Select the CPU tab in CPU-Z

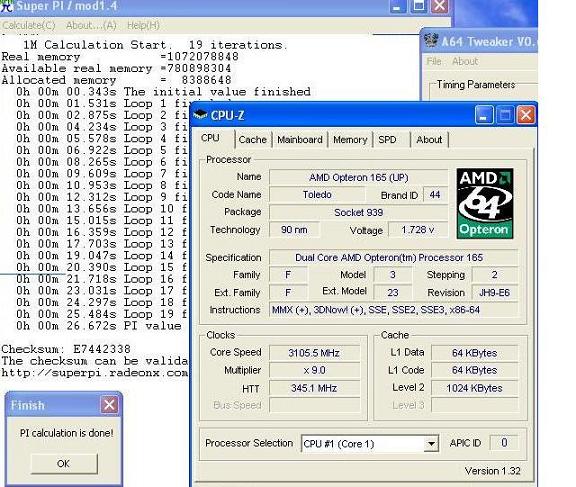(x=210, y=138)
